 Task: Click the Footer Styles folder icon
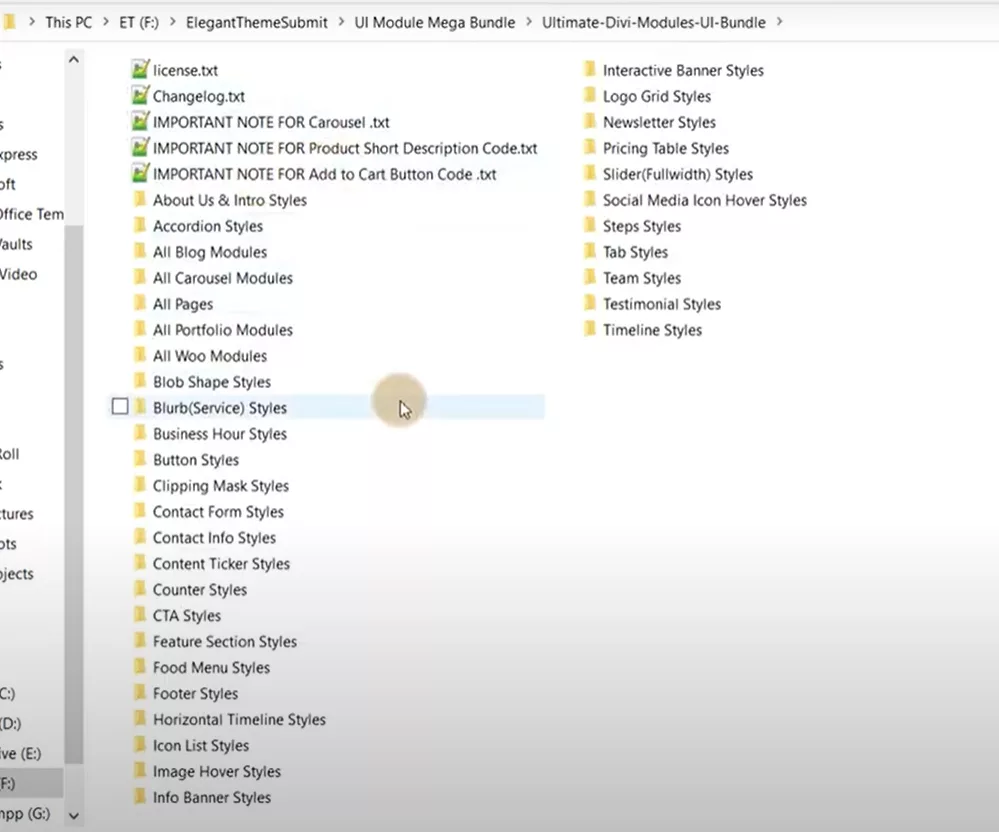point(140,693)
